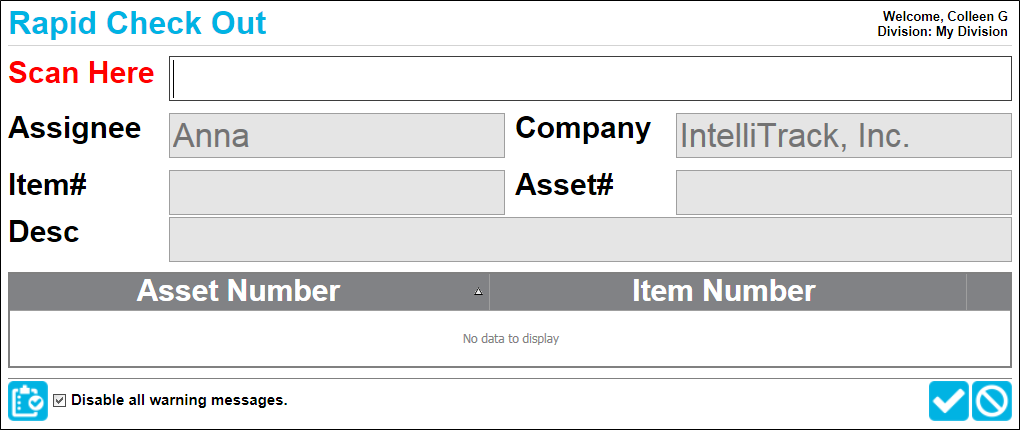Click the clipboard checklist icon at bottom left
Screen dimensions: 1020x430
(28, 401)
